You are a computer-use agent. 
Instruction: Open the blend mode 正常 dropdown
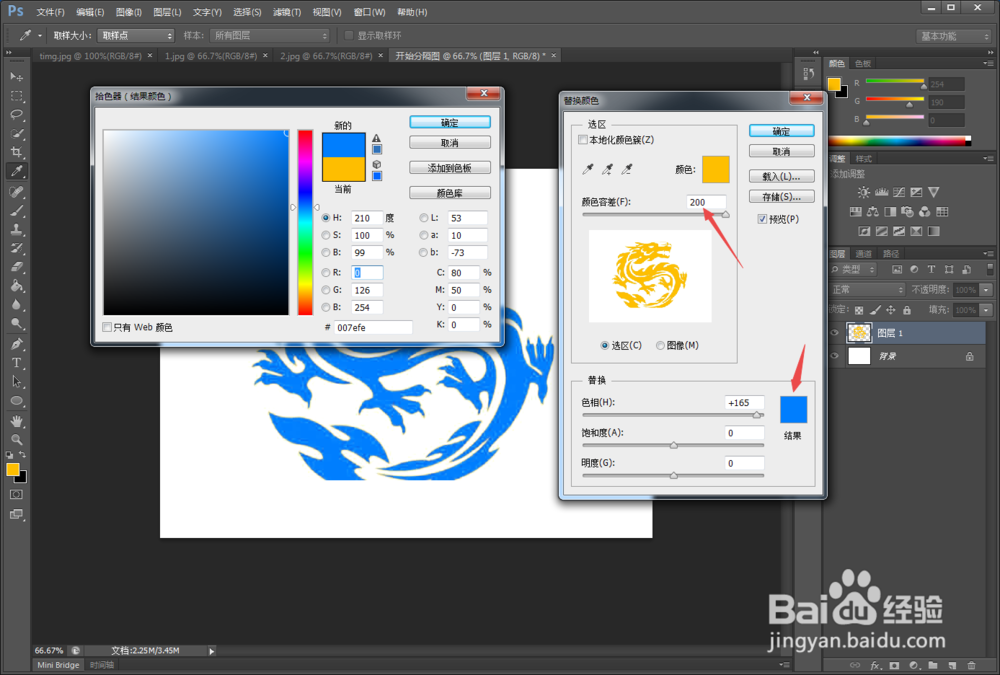(867, 290)
